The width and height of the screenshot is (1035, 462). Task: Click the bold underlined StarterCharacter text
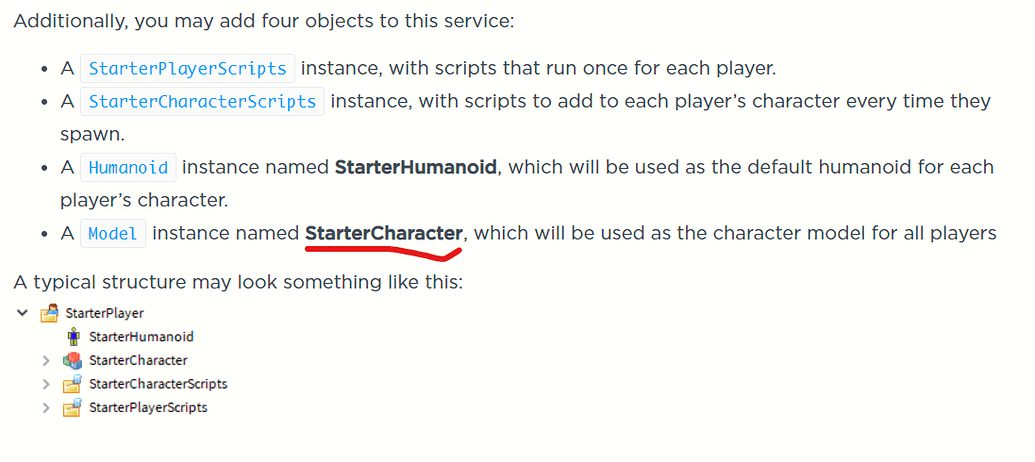[384, 234]
